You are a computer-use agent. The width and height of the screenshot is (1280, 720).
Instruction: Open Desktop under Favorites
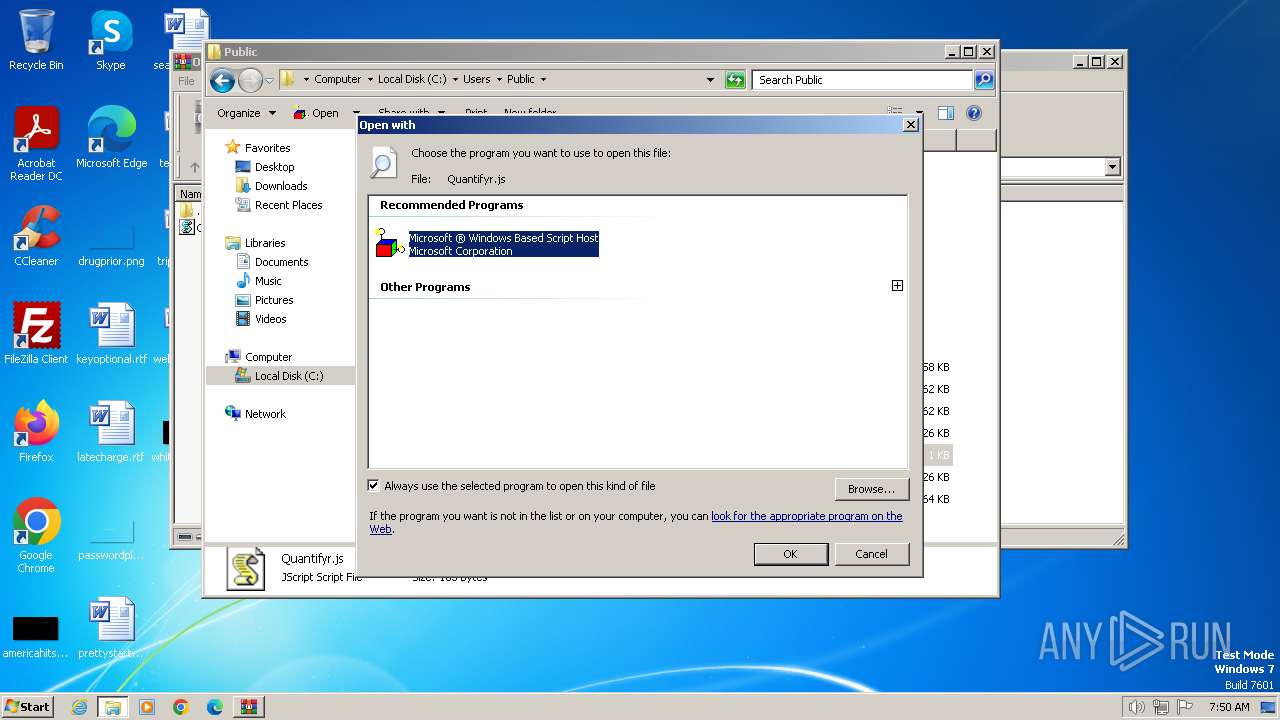pos(274,167)
